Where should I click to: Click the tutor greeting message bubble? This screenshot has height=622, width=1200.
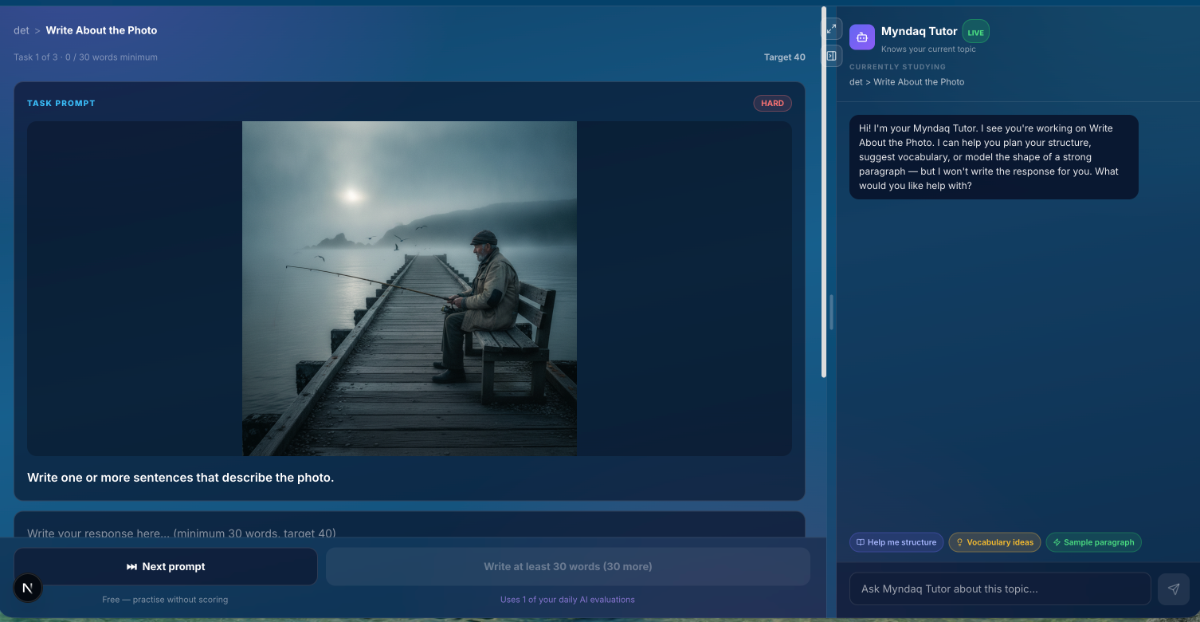click(x=994, y=157)
